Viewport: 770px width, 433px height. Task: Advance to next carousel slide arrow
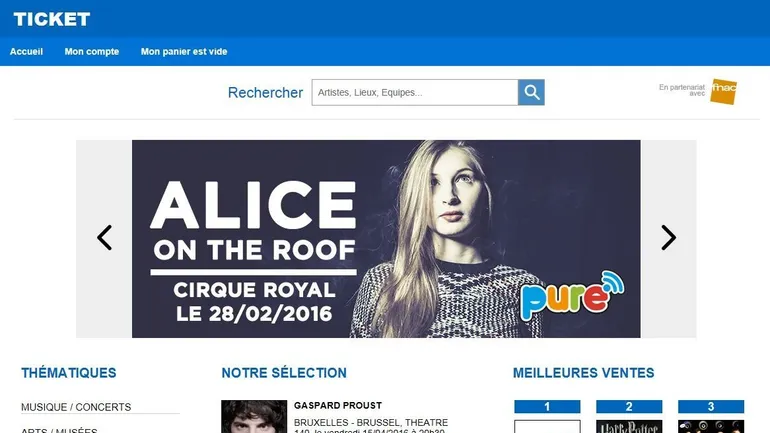(668, 238)
